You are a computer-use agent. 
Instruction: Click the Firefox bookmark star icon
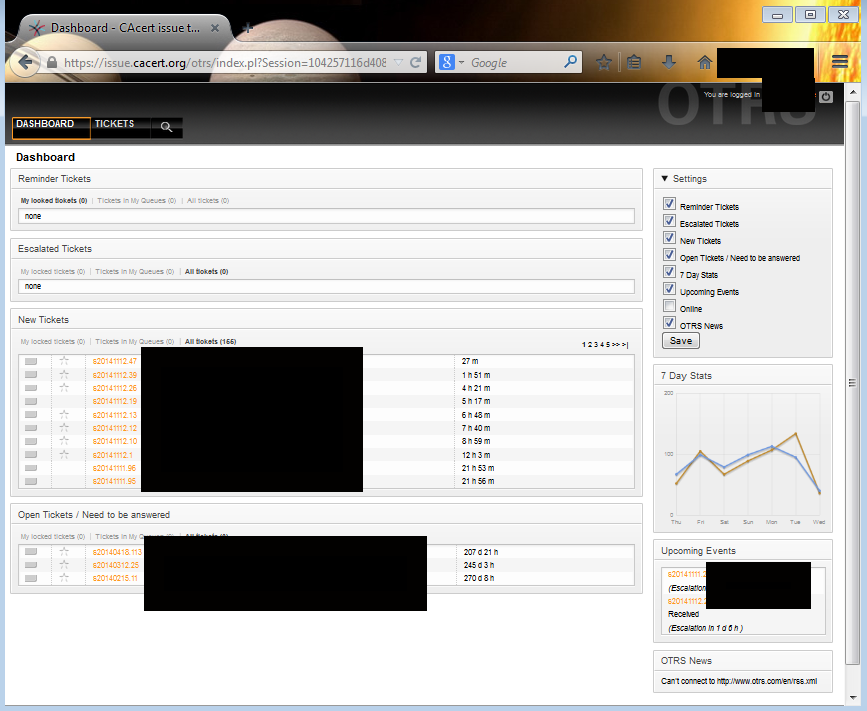(604, 63)
